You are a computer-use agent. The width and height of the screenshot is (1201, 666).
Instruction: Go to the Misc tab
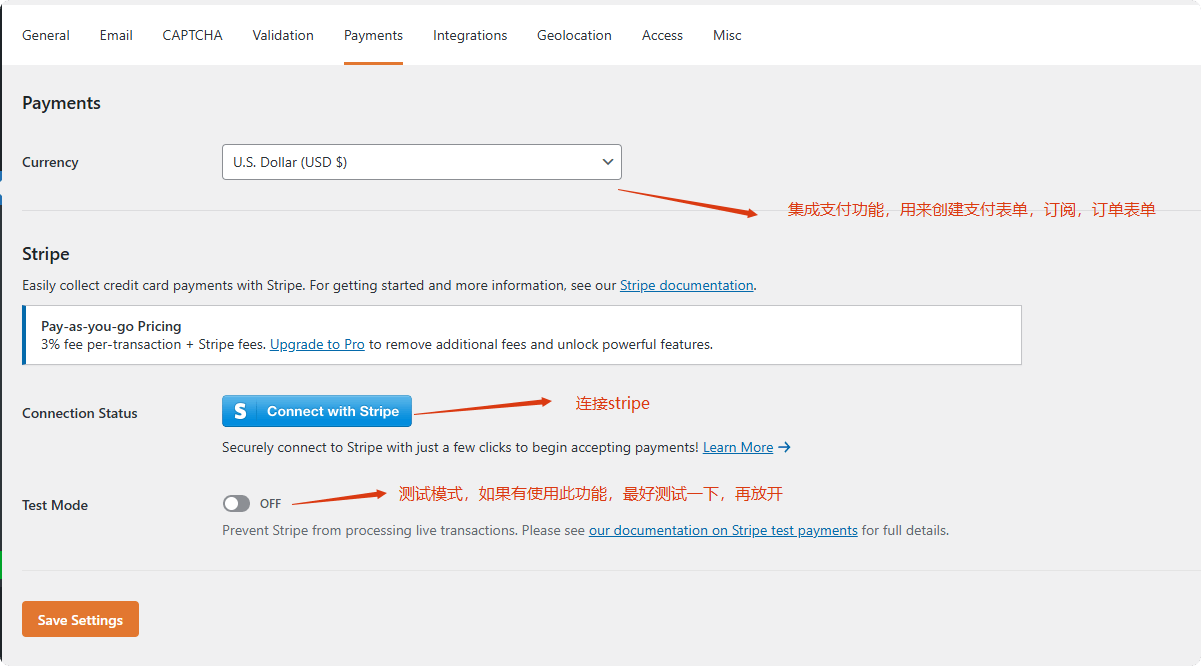pyautogui.click(x=727, y=35)
